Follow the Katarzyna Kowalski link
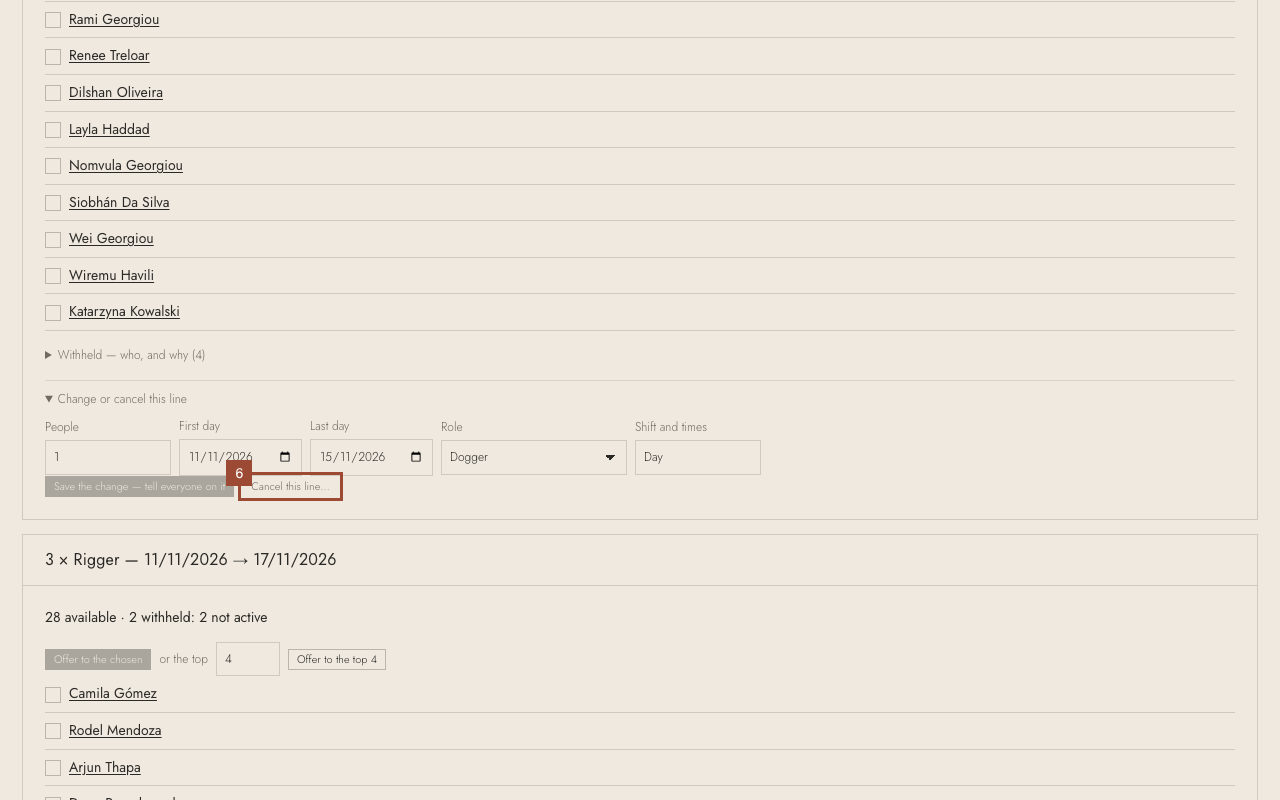Screen dimensions: 1280x800 [x=124, y=311]
